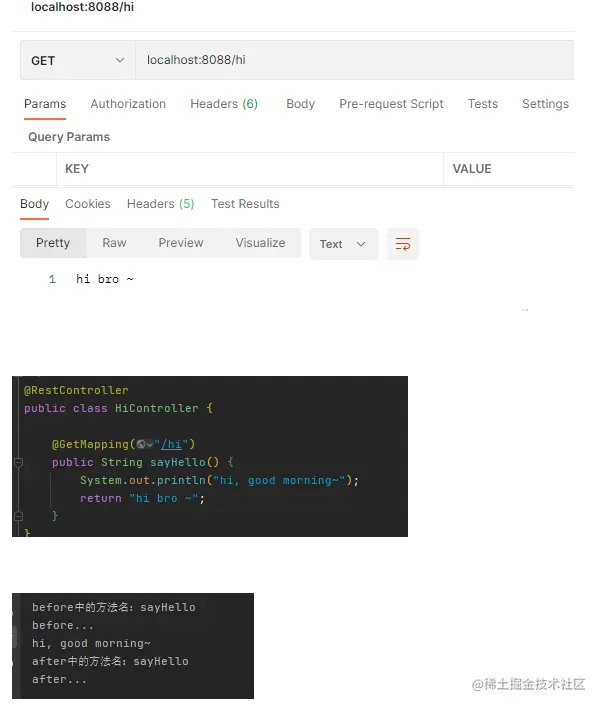Open the GET method dropdown

click(77, 60)
